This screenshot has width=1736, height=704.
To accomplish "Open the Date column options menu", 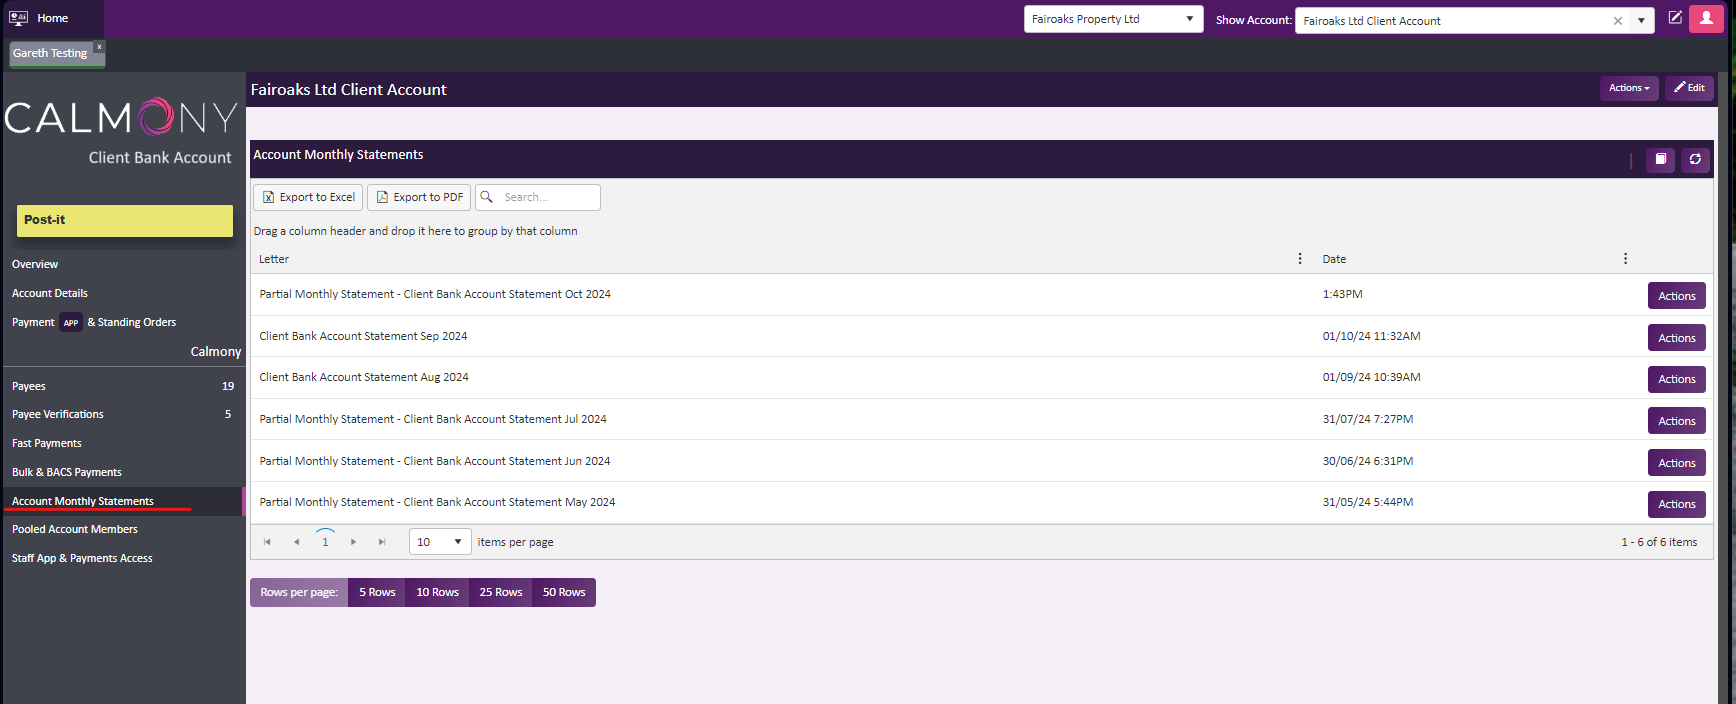I will point(1625,259).
